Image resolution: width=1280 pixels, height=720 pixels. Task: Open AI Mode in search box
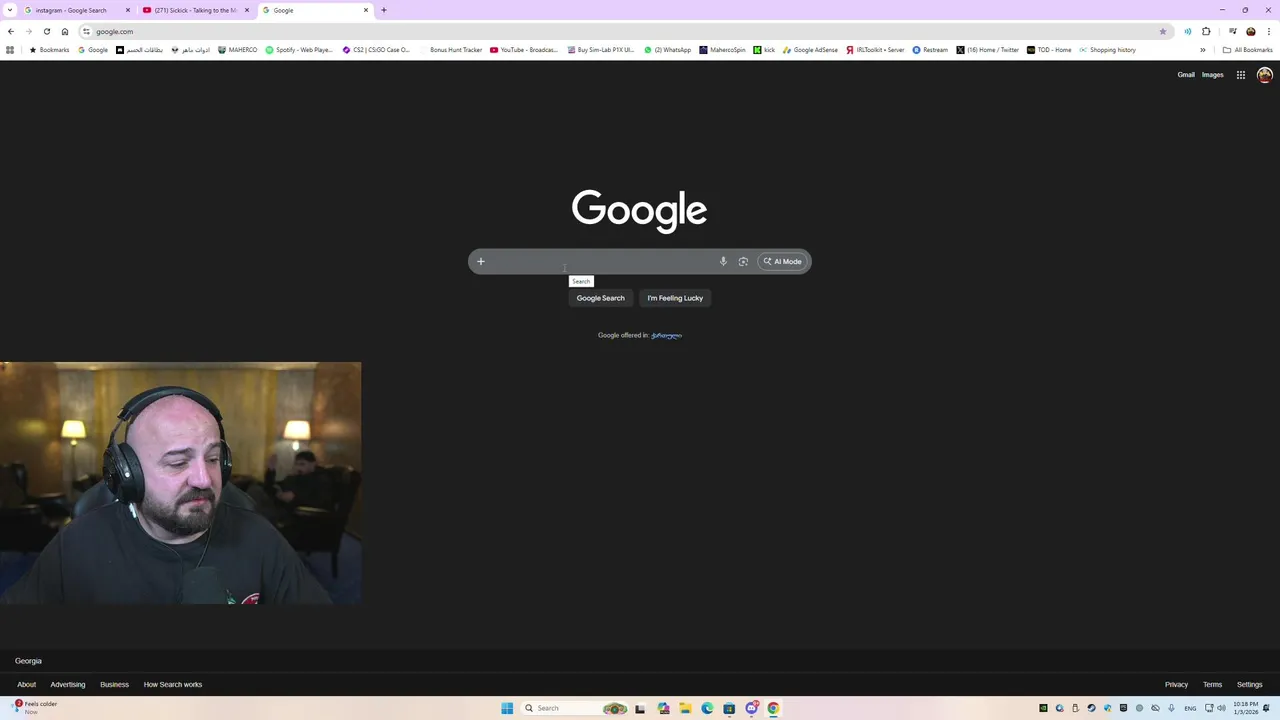coord(783,262)
